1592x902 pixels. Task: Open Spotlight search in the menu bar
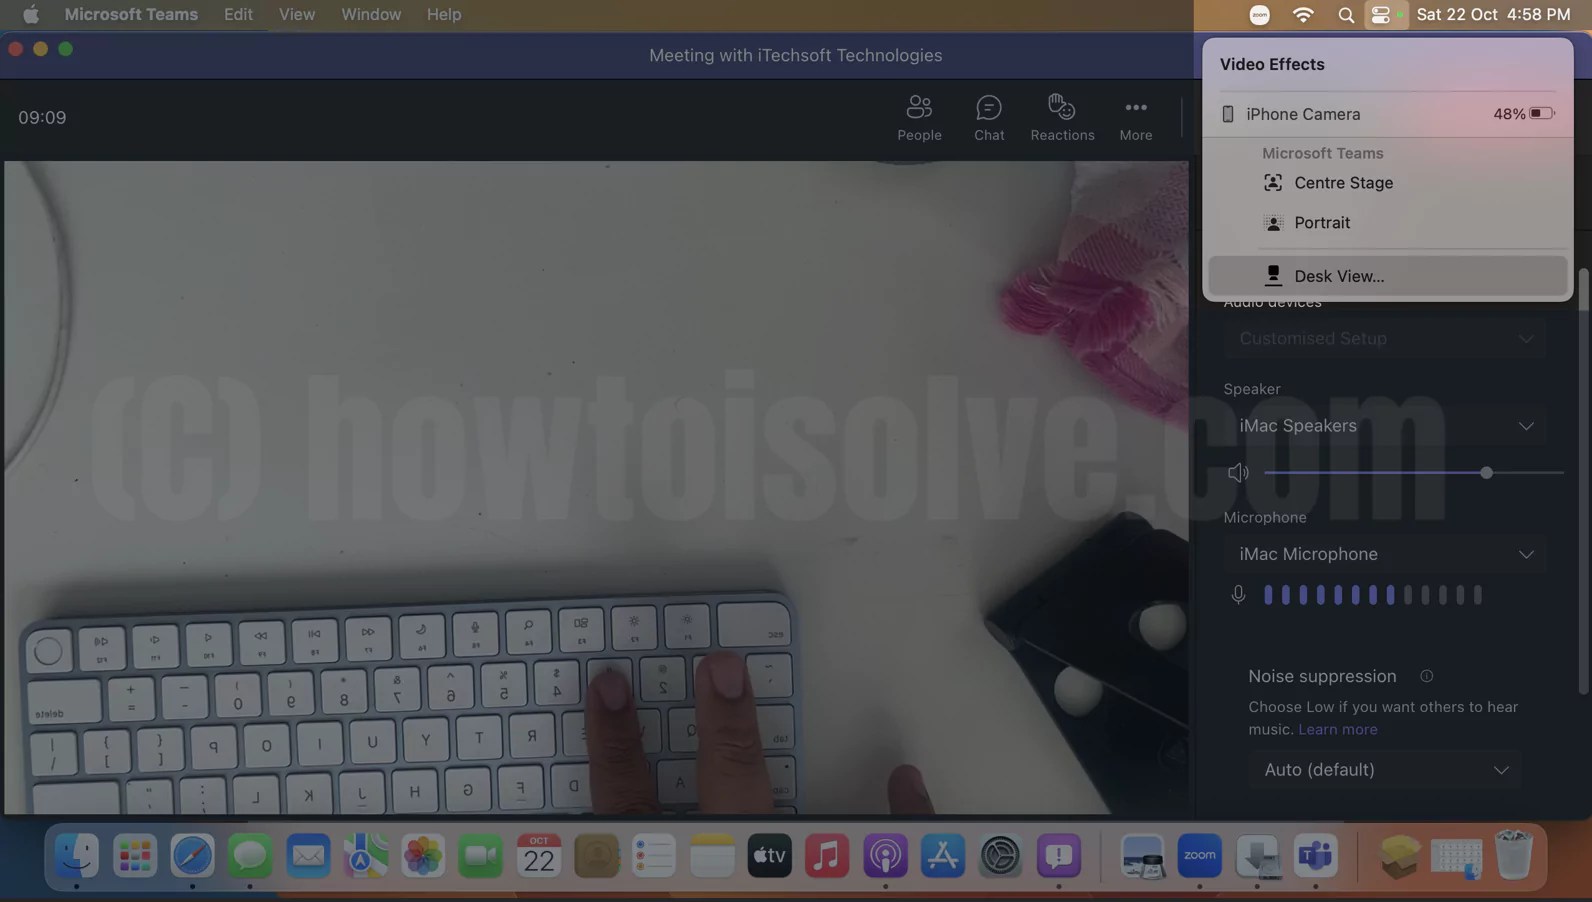point(1346,14)
